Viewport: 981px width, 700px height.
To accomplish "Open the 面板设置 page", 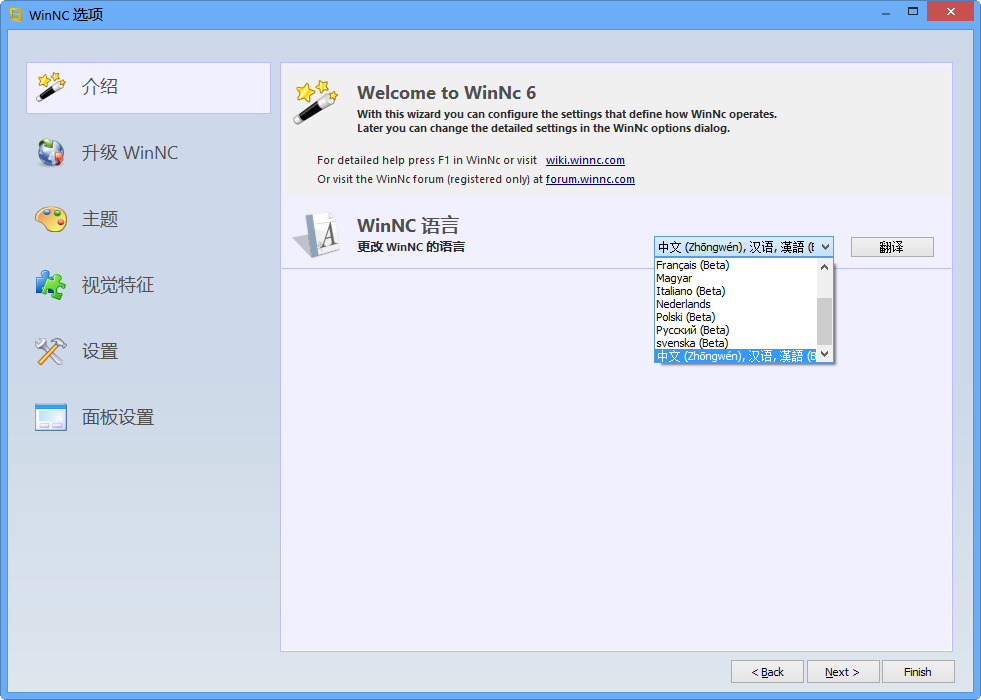I will 148,417.
